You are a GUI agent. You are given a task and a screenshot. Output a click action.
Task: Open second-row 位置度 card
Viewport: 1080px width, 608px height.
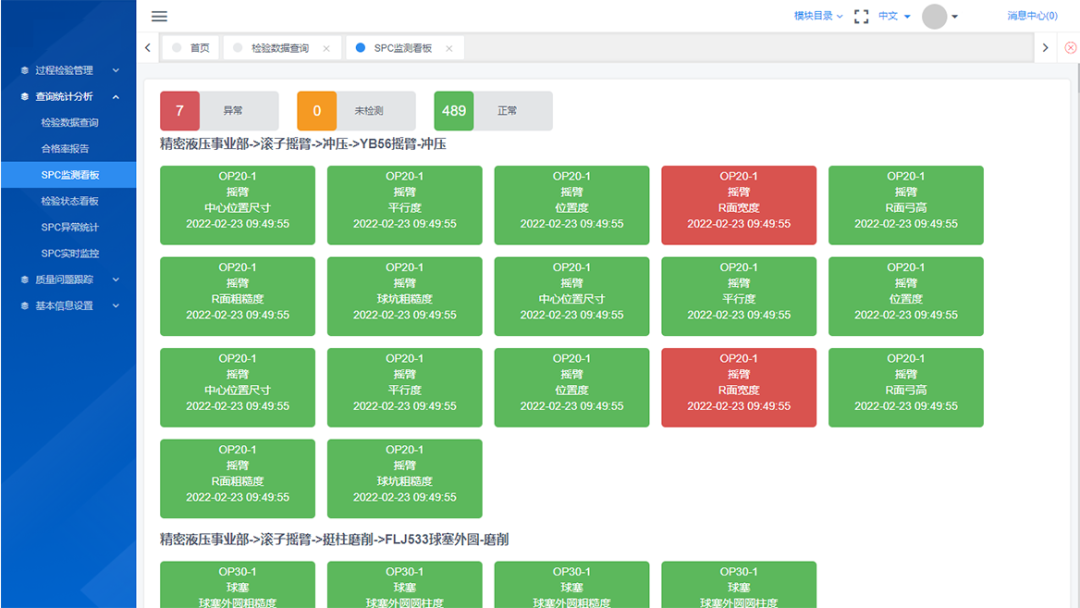[x=906, y=296]
